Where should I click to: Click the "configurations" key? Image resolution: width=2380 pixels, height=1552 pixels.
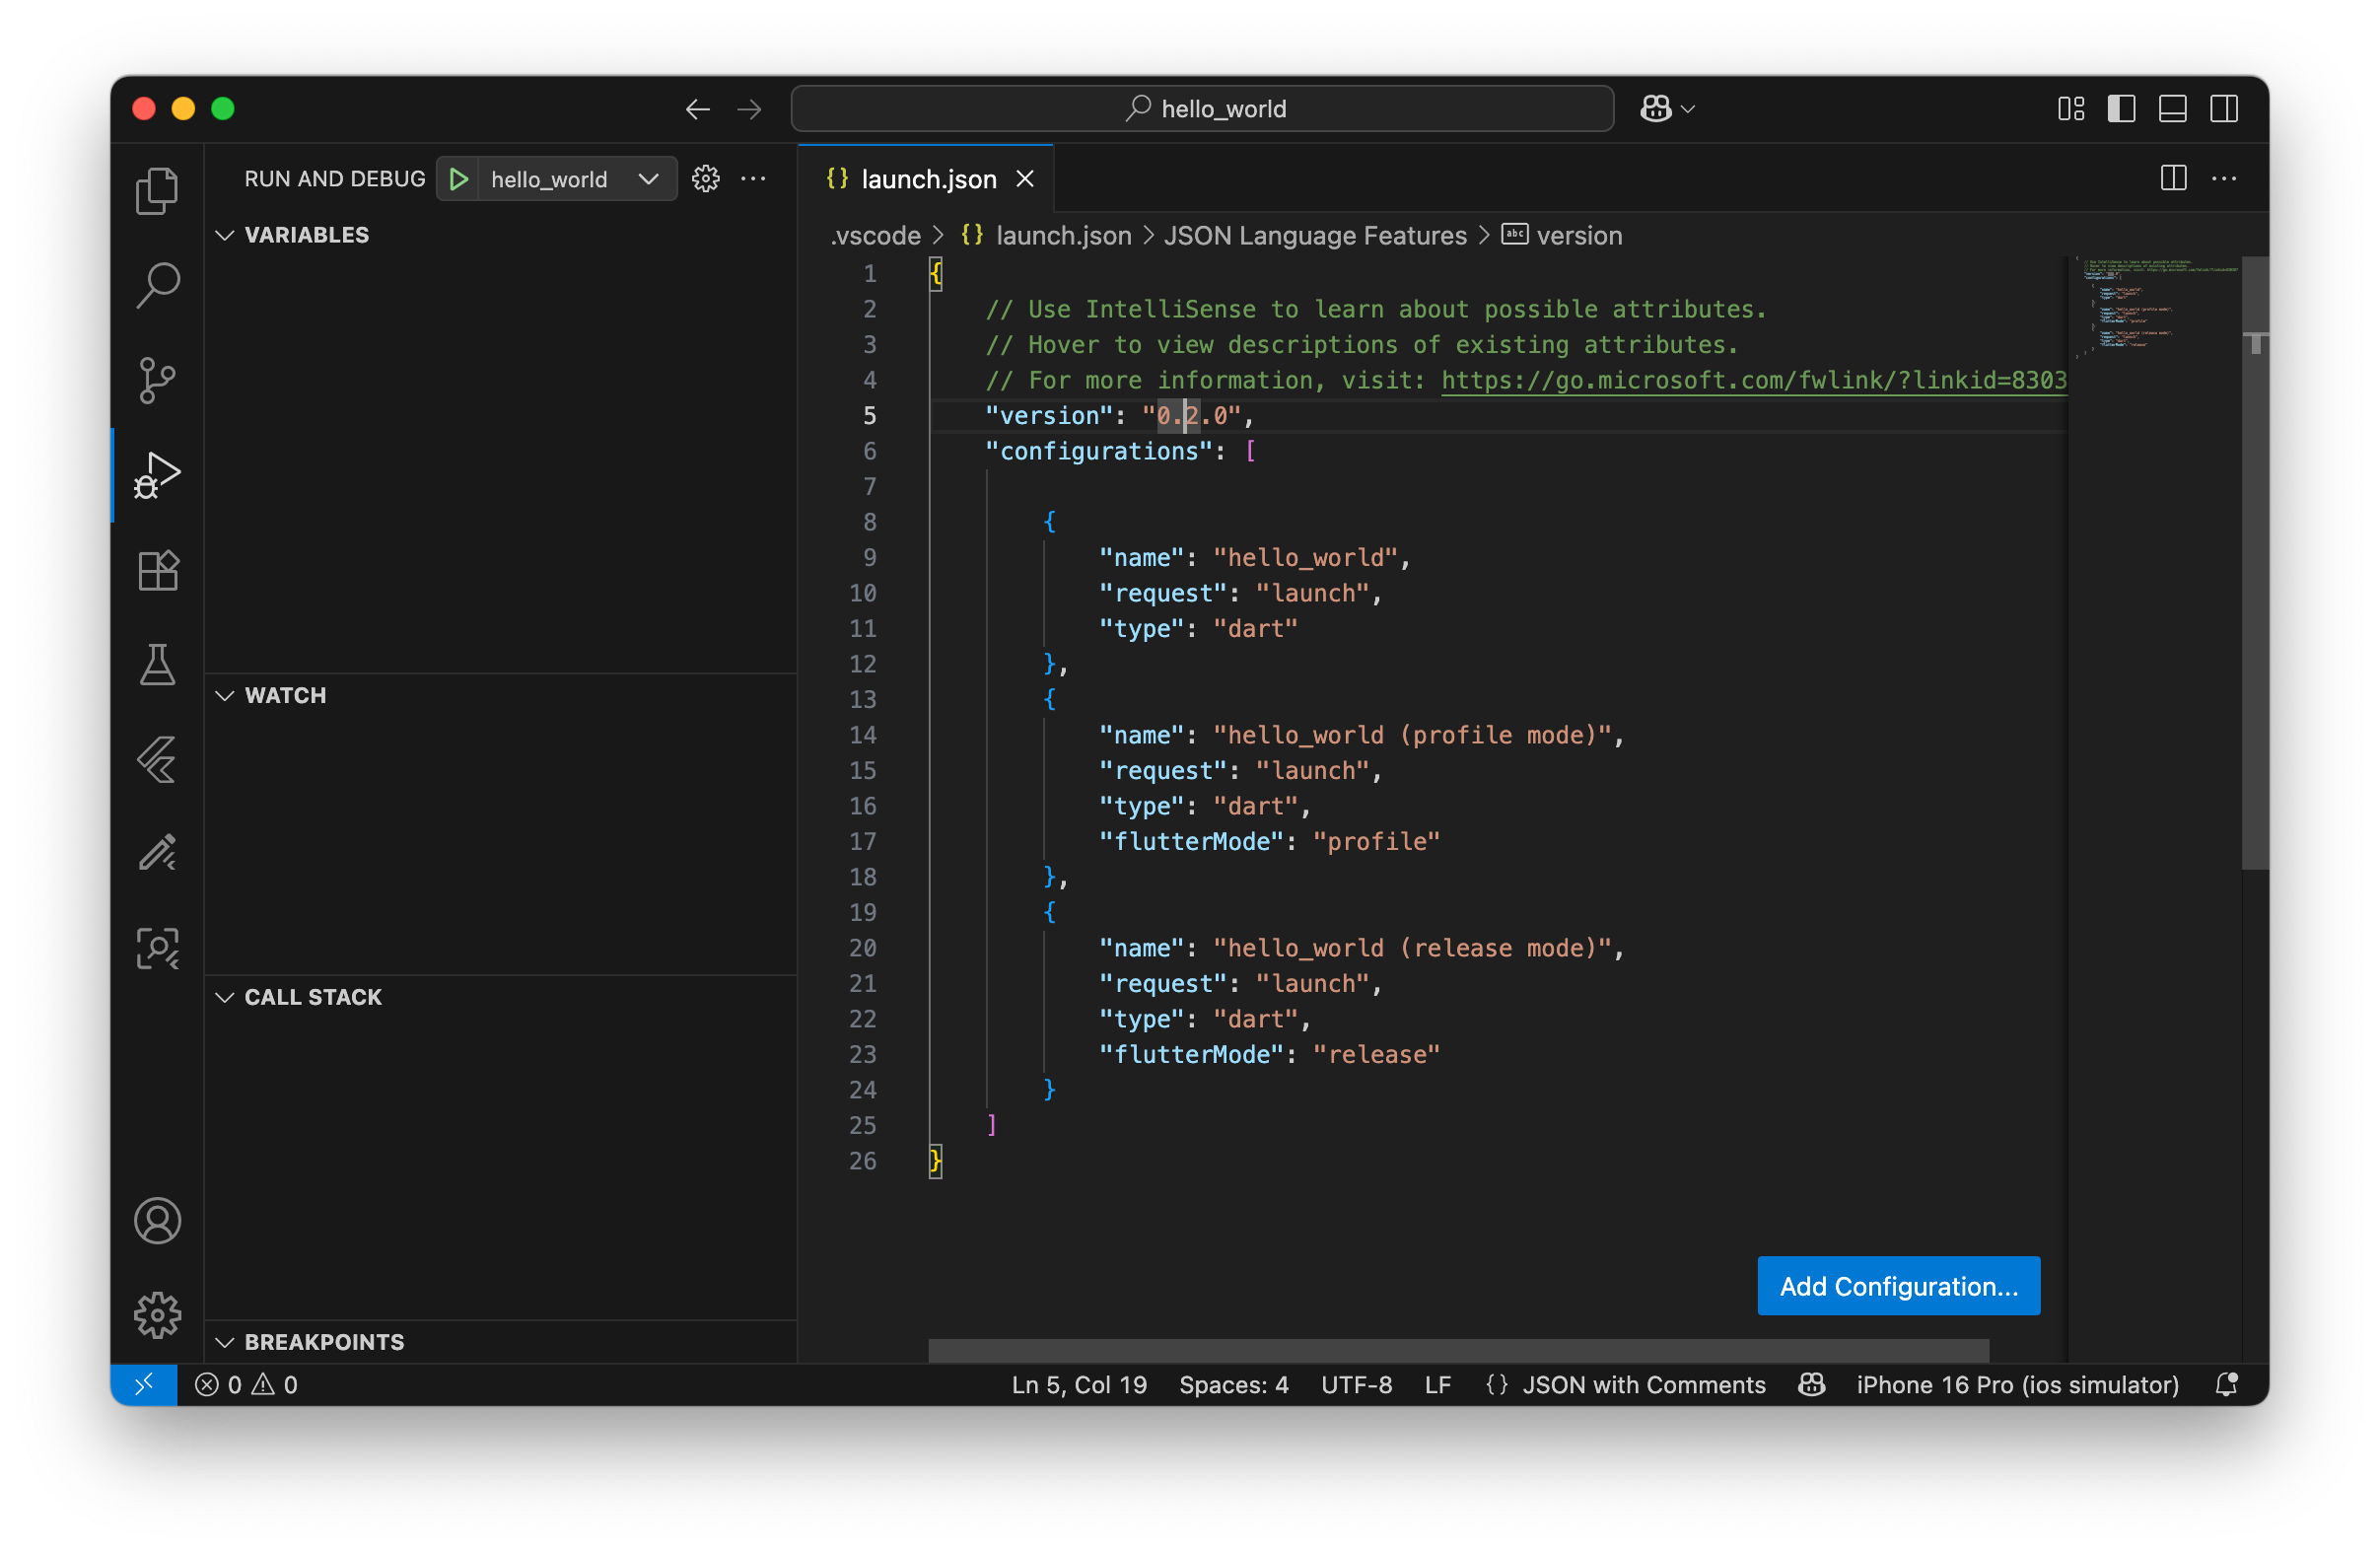point(1099,451)
